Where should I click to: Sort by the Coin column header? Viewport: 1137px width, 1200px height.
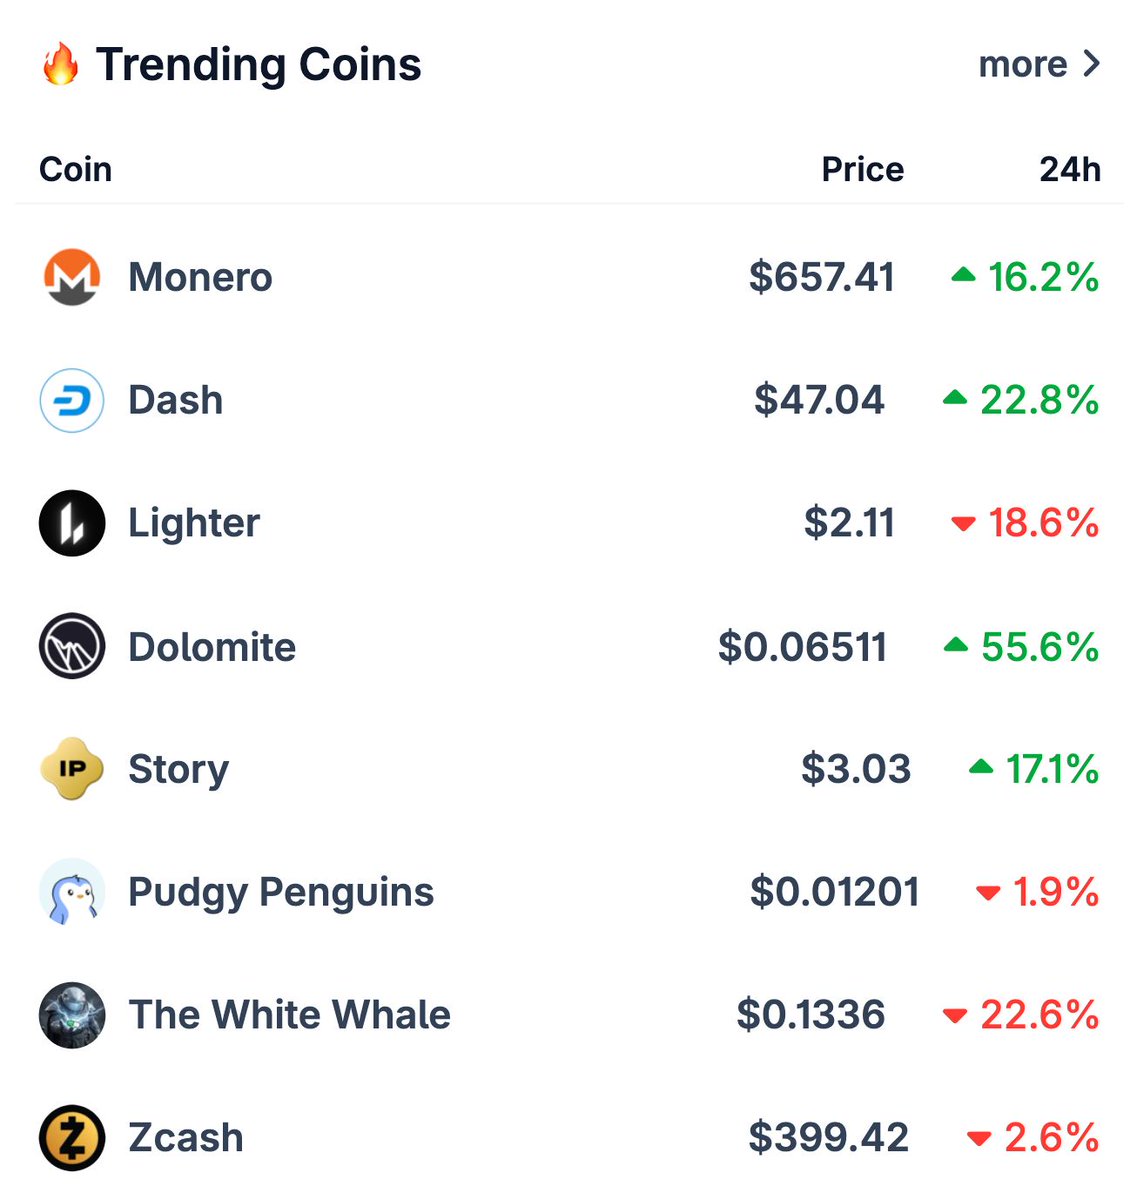75,169
